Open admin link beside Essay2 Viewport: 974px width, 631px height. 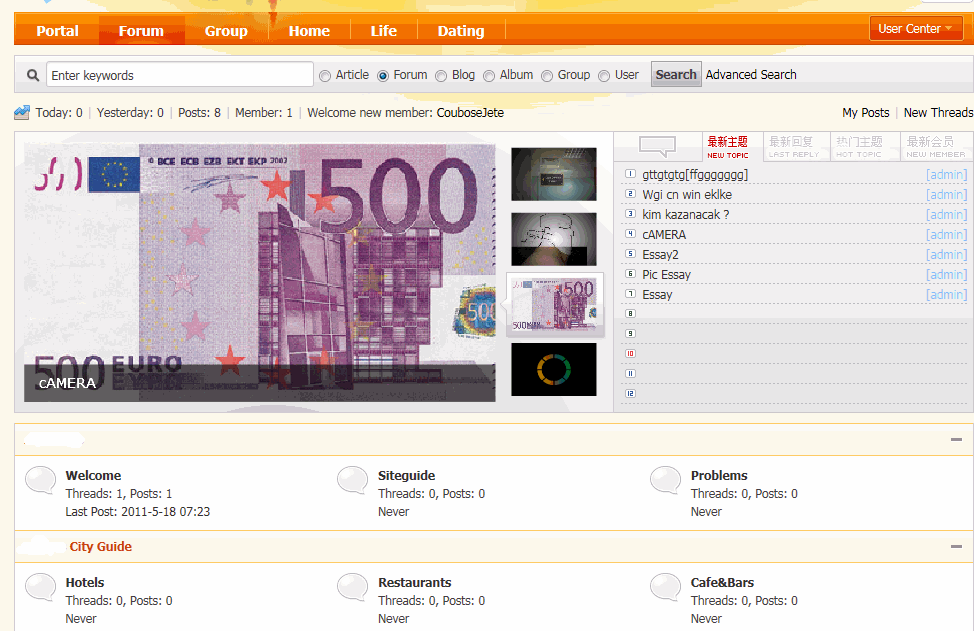click(947, 255)
